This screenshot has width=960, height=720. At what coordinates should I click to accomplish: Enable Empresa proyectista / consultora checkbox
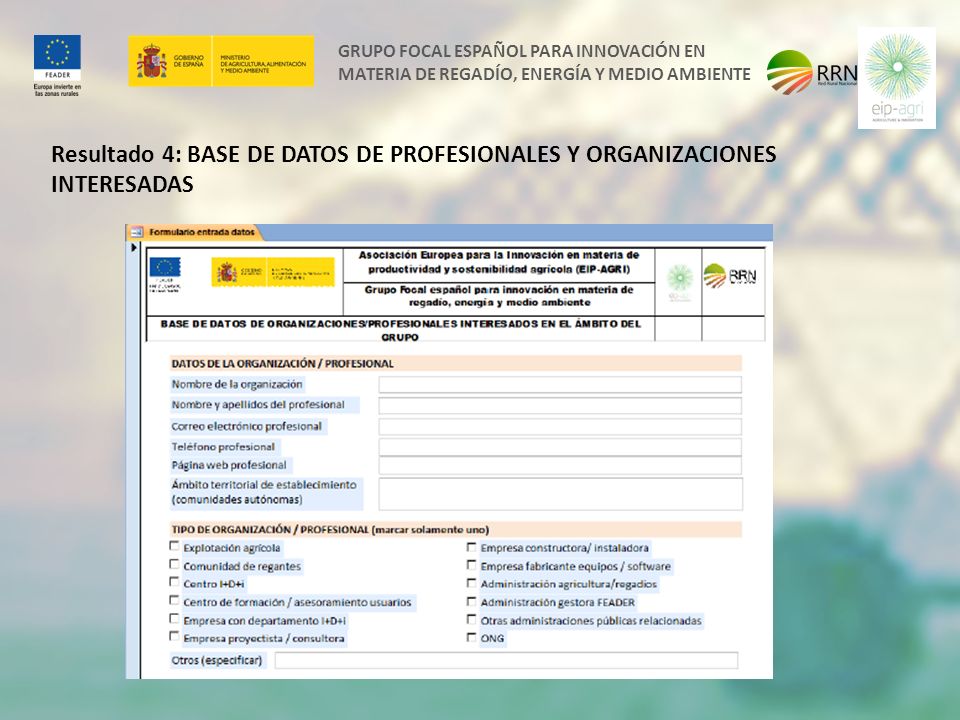tap(174, 637)
